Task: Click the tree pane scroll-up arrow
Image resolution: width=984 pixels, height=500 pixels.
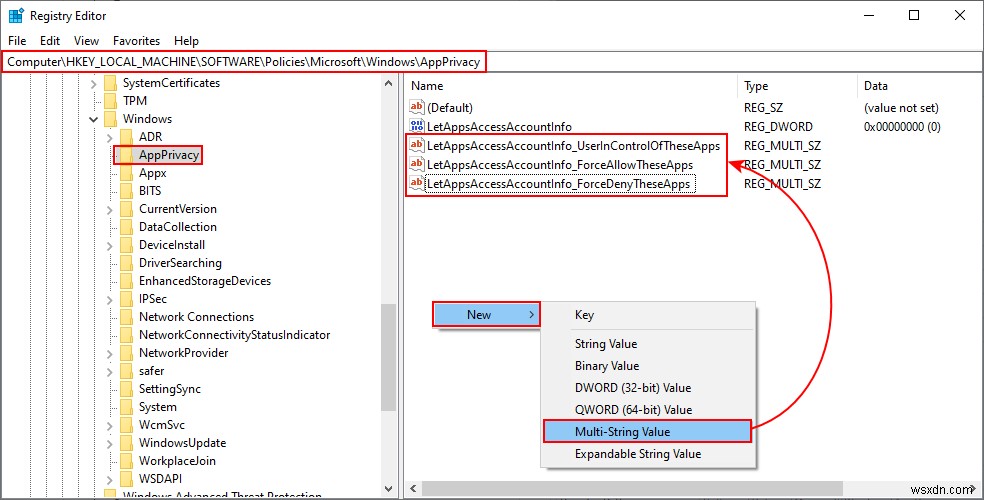Action: [x=388, y=83]
